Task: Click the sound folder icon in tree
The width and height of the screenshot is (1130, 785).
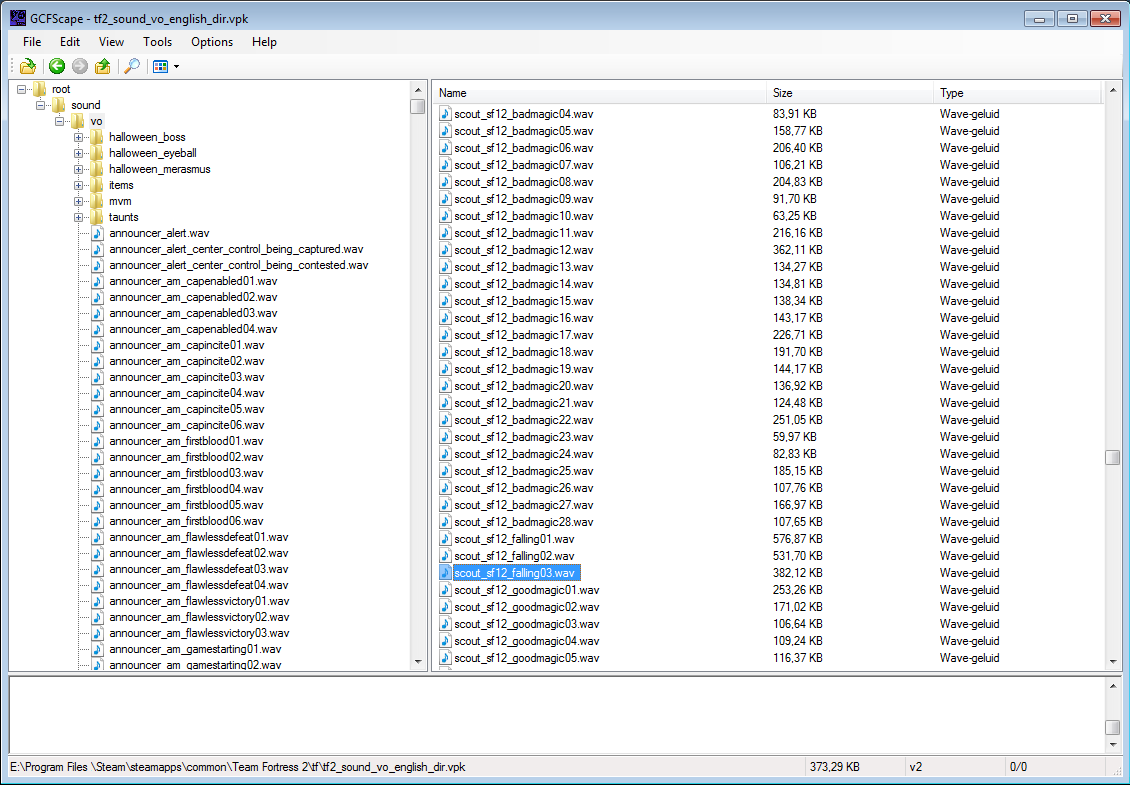Action: click(x=59, y=105)
